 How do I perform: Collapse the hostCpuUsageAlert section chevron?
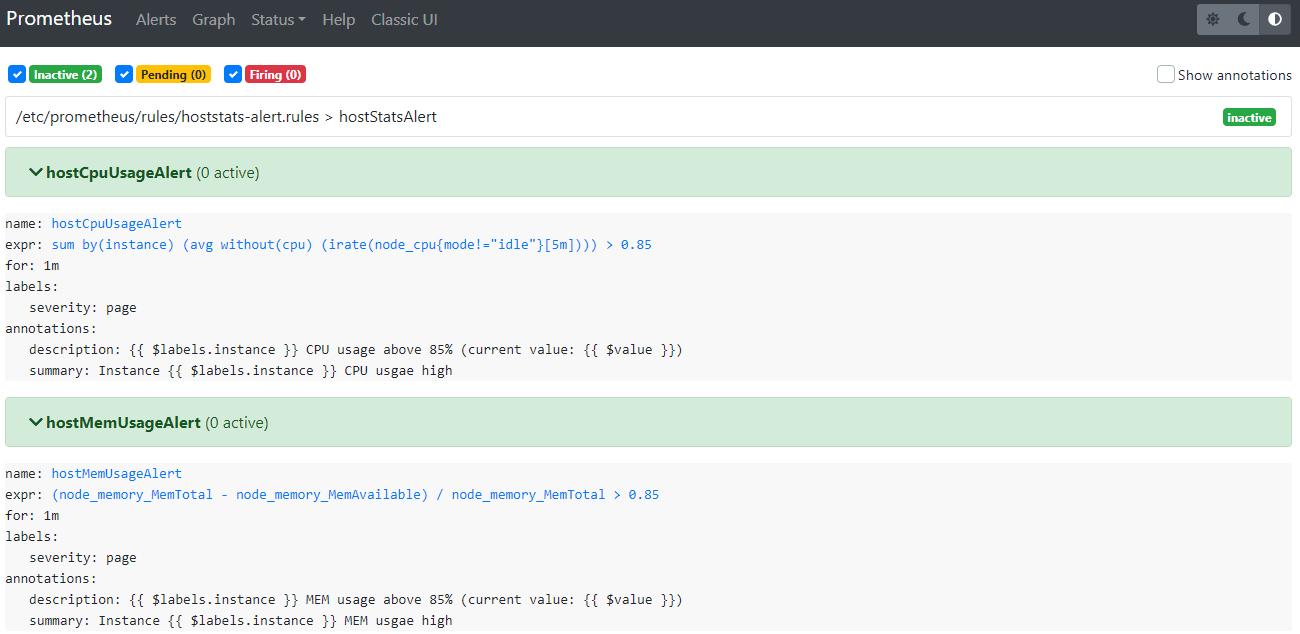click(x=37, y=172)
